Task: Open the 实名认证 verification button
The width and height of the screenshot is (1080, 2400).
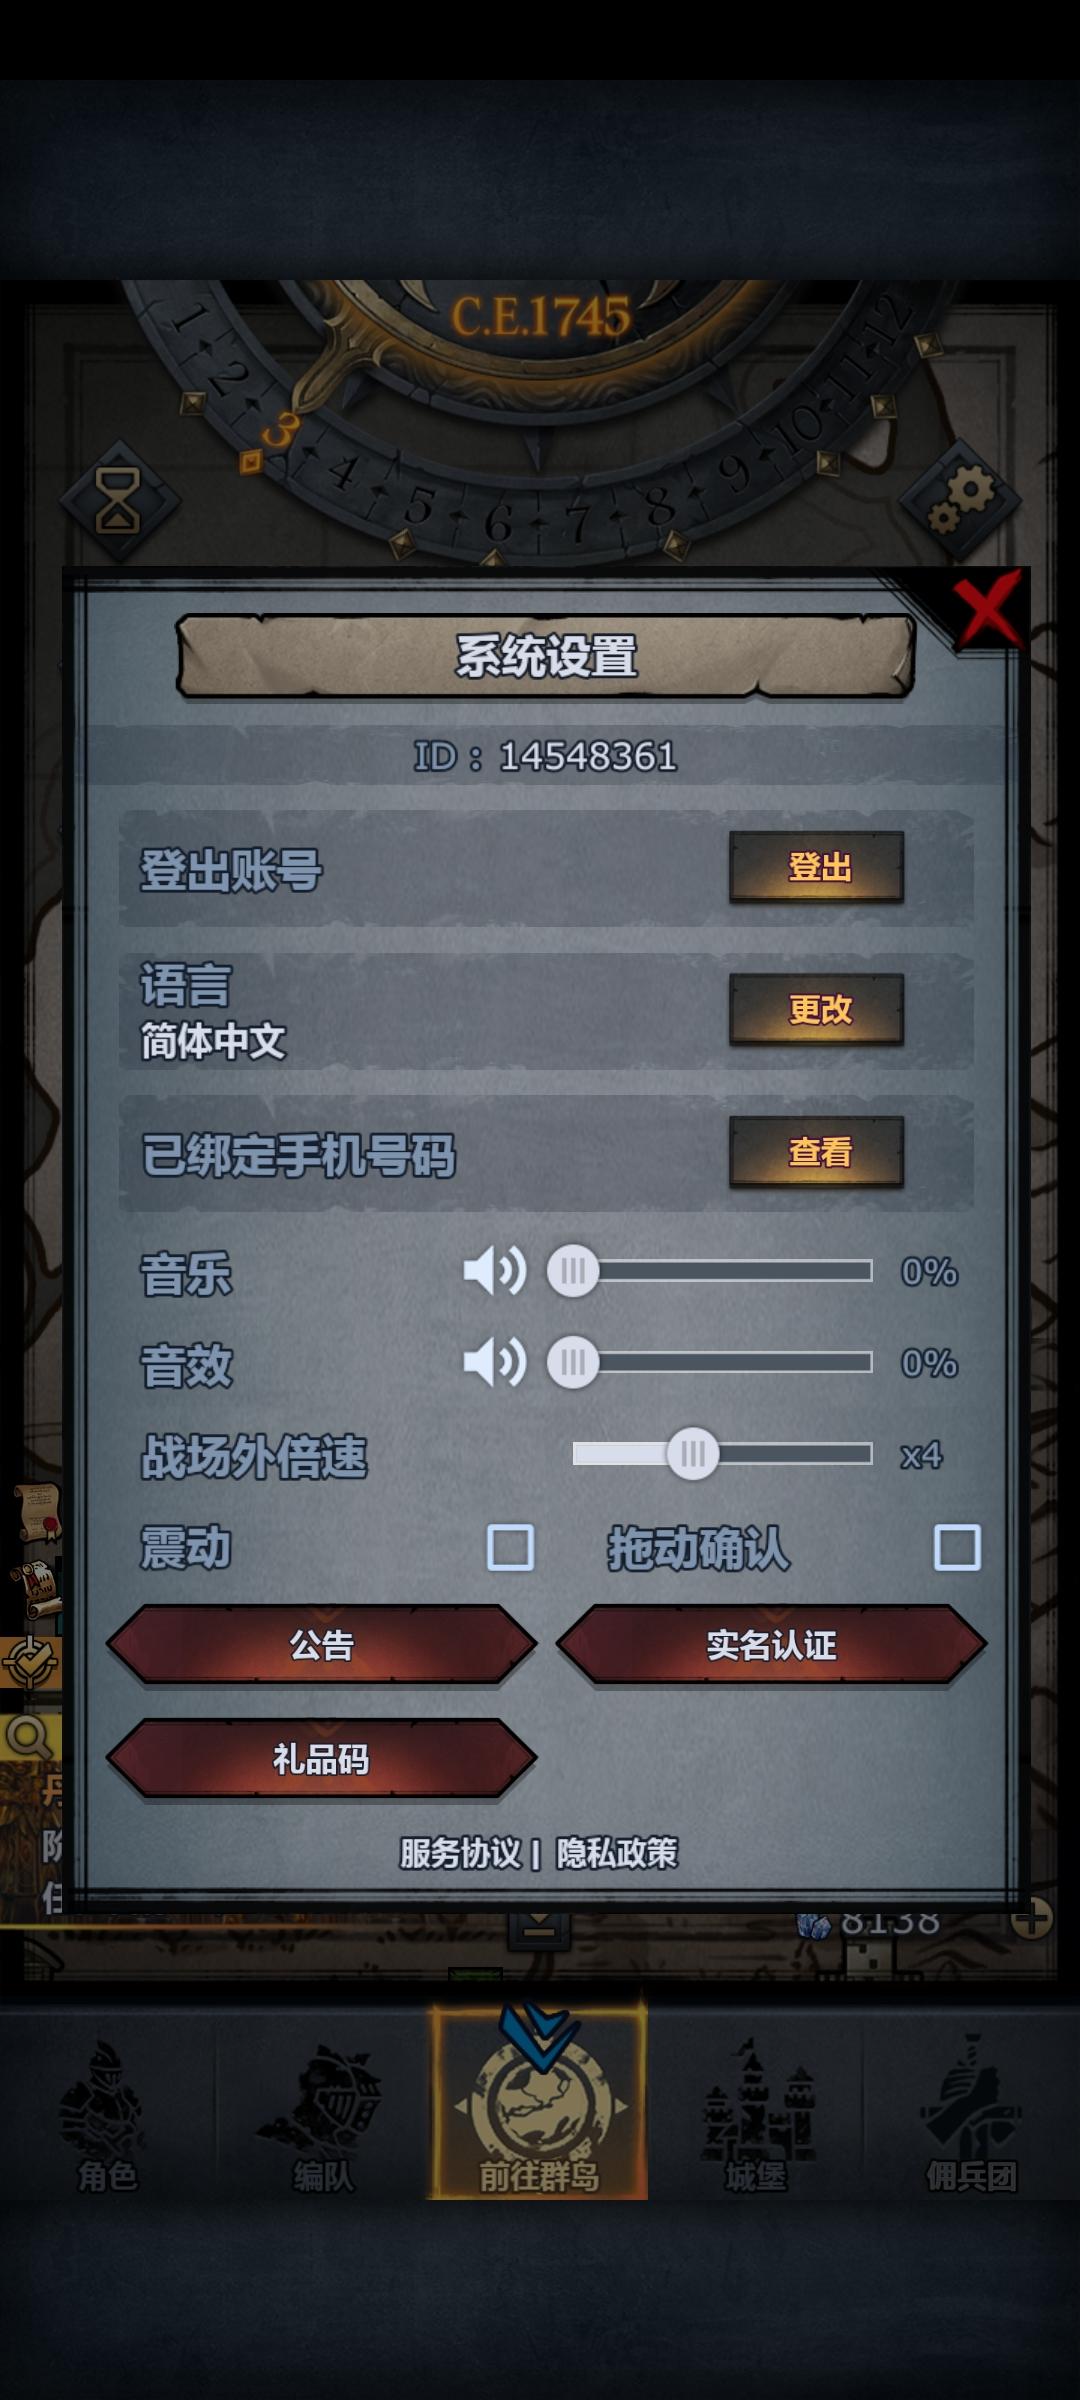Action: [771, 1645]
